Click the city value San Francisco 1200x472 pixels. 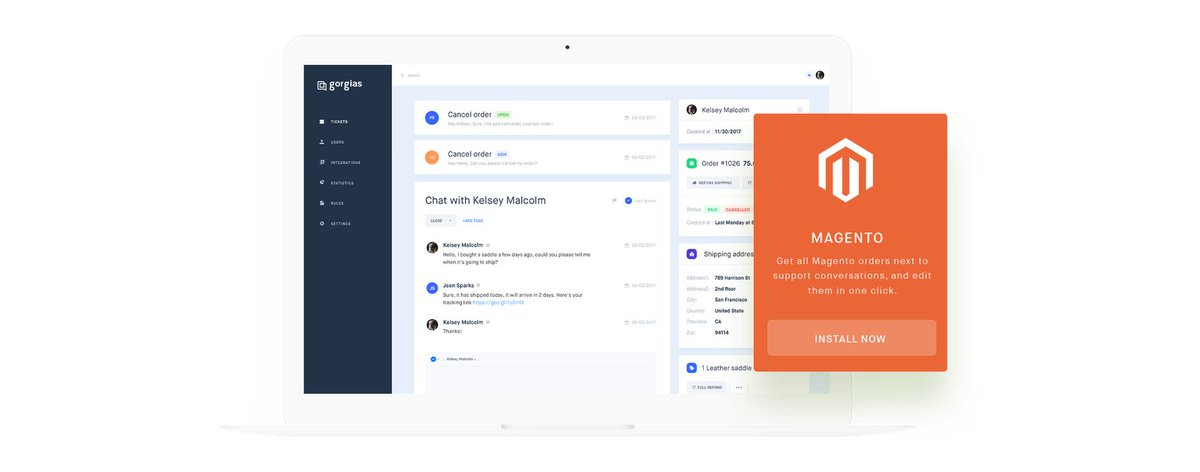(x=730, y=299)
